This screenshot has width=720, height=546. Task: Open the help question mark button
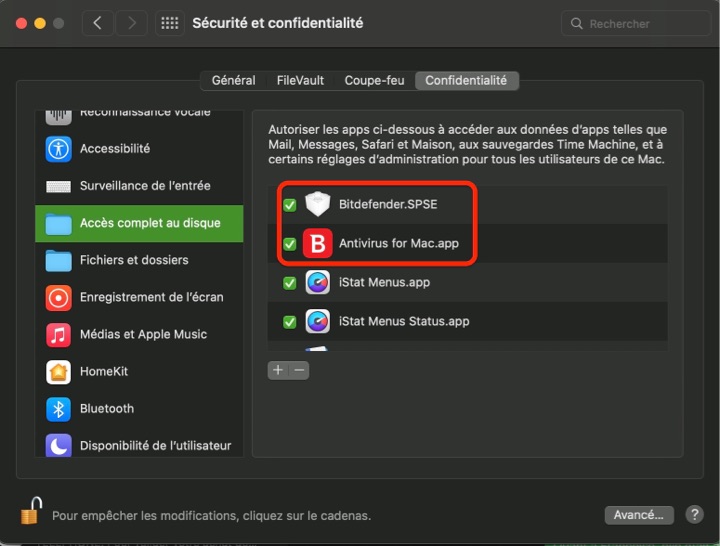(x=694, y=515)
